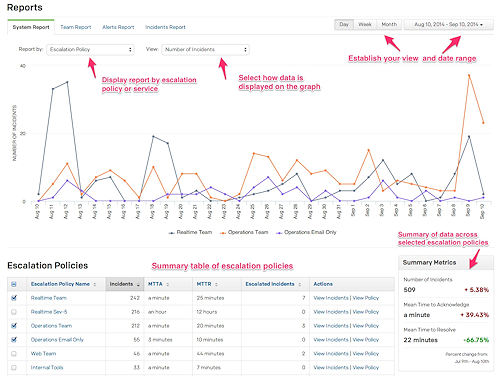Check the Realtime Sev-5 row checkbox

(14, 312)
